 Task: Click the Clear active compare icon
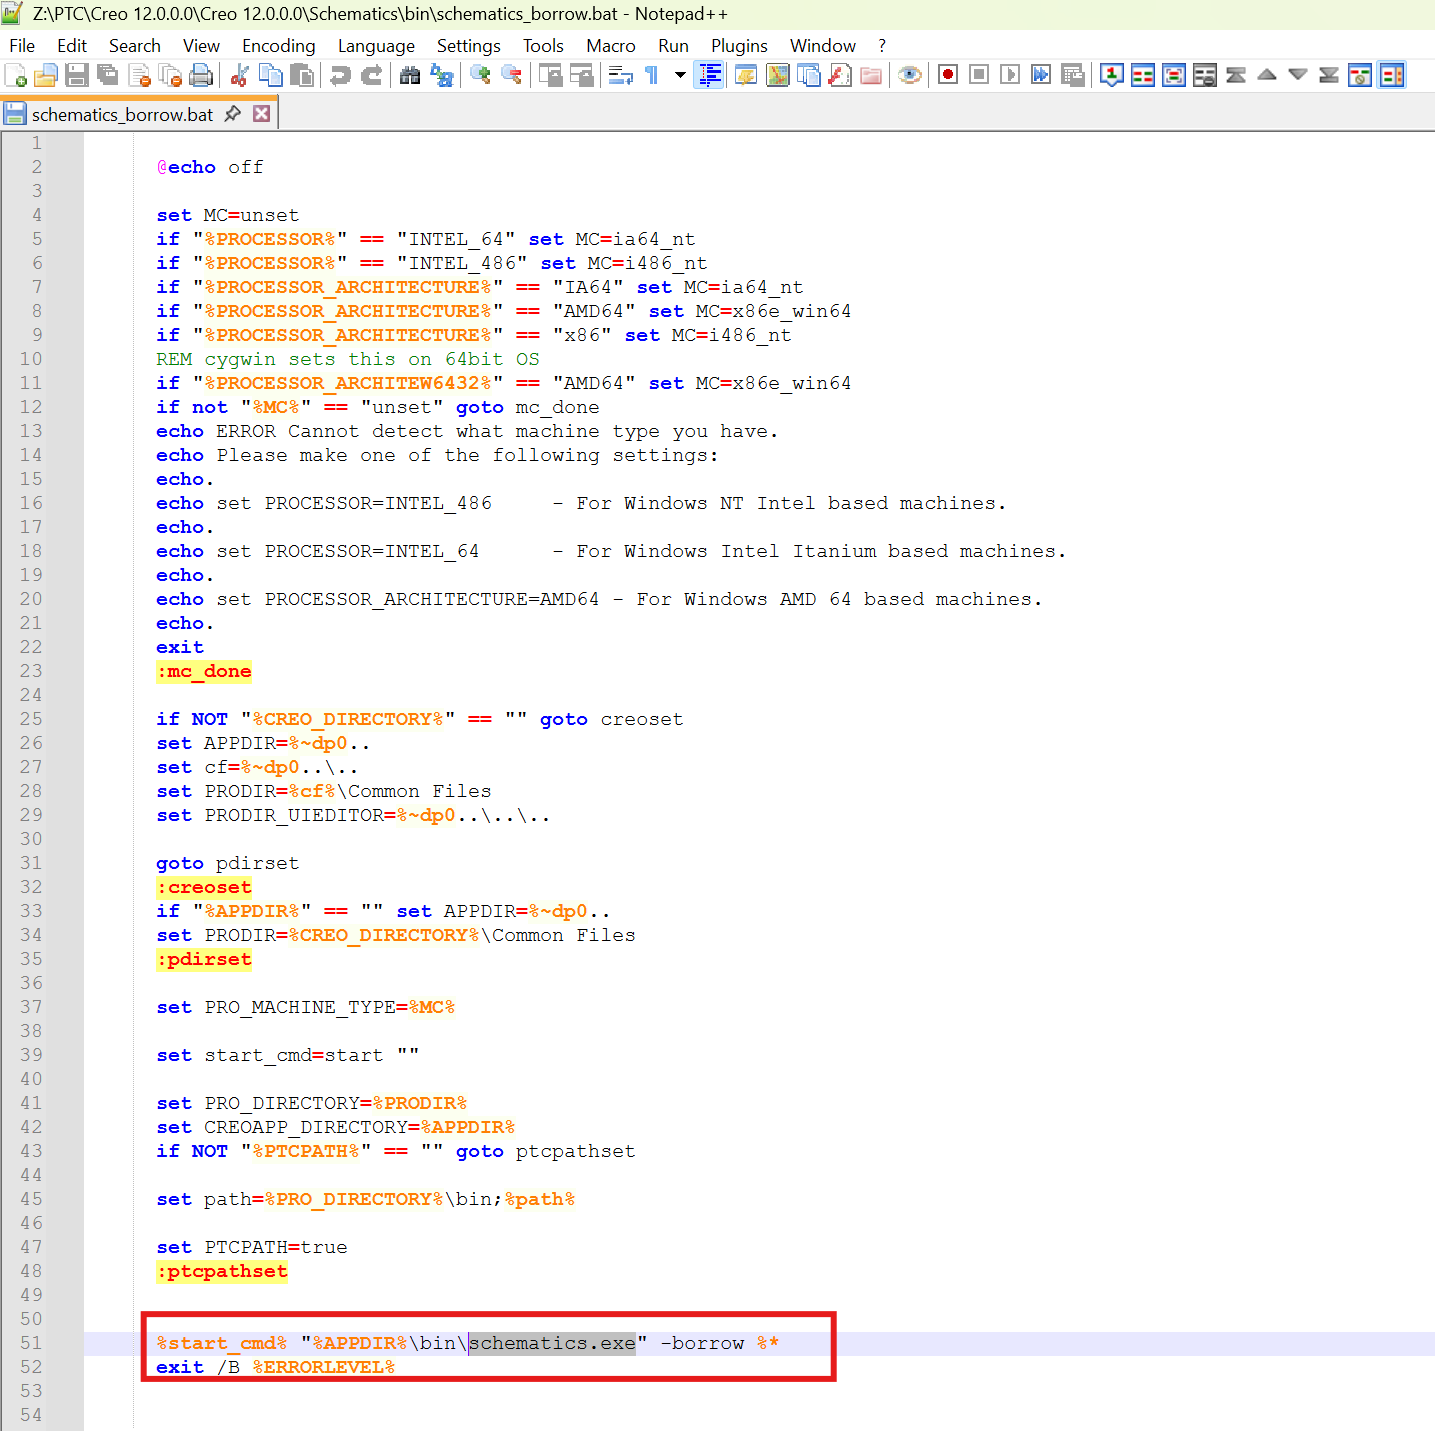1204,75
